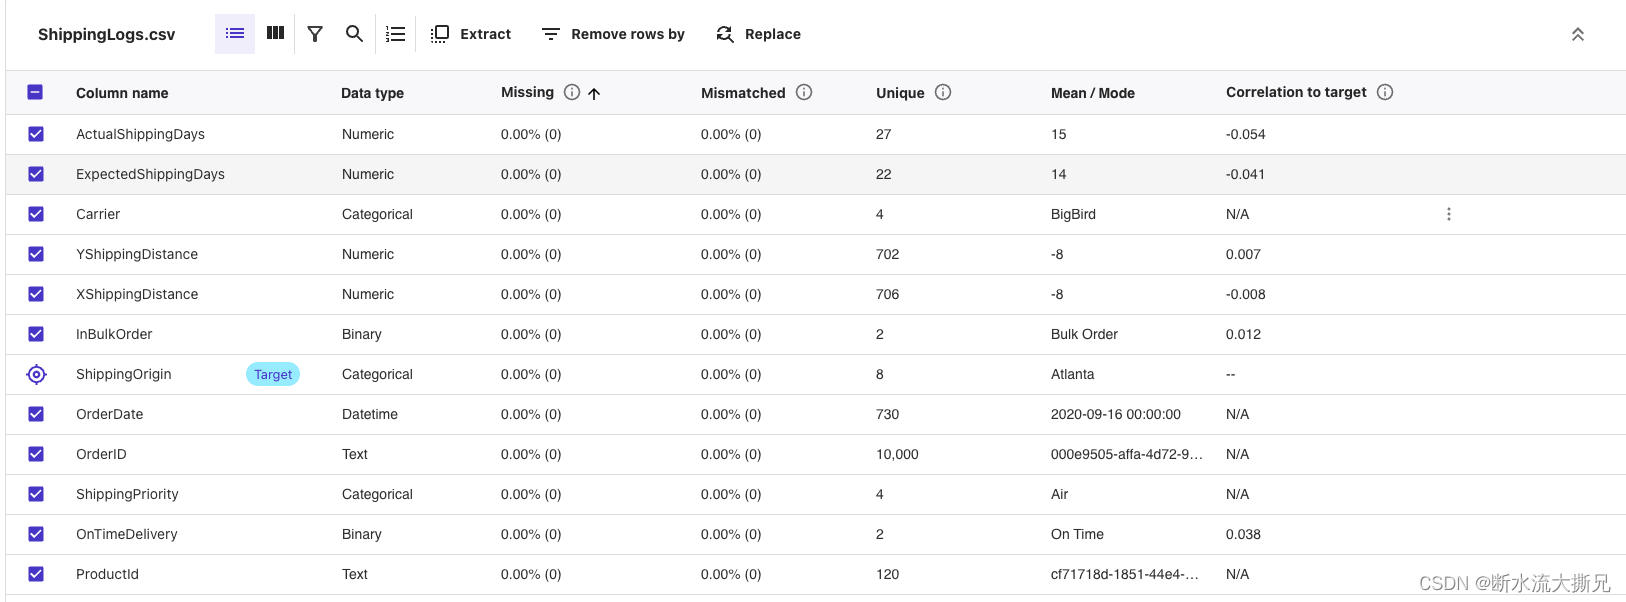Uncheck OrderID checkbox

coord(36,454)
